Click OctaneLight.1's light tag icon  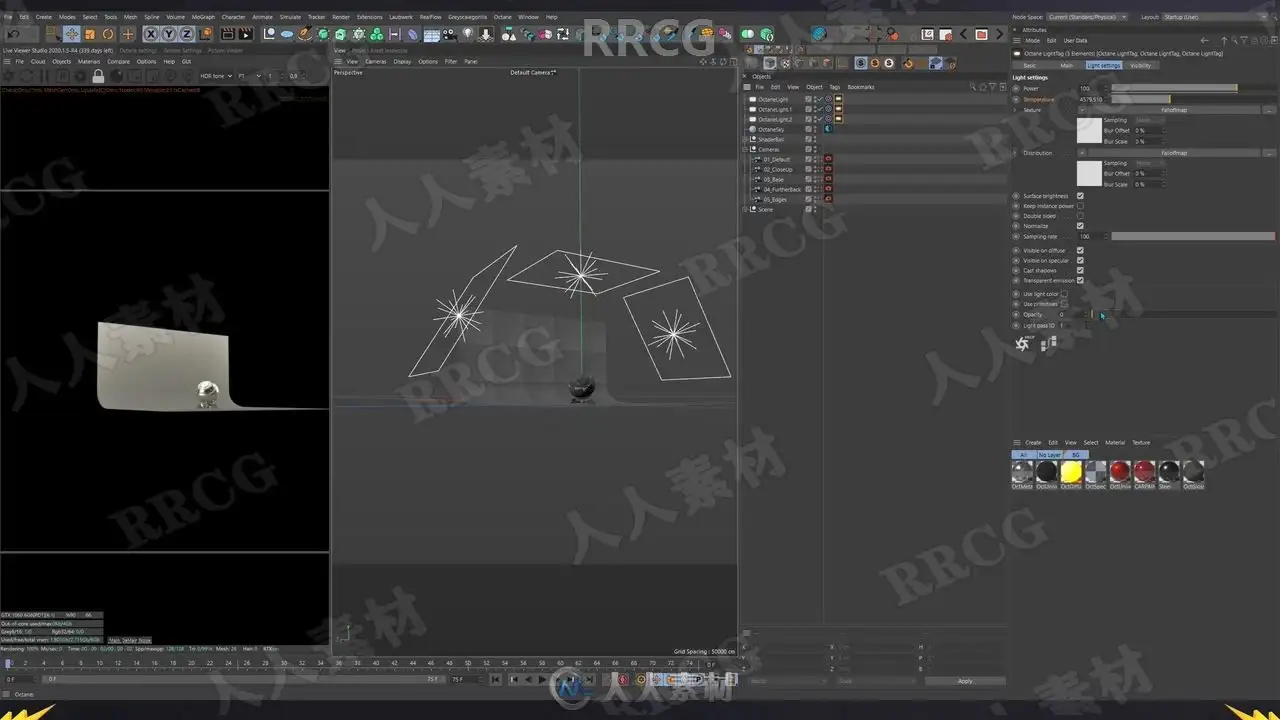(838, 109)
